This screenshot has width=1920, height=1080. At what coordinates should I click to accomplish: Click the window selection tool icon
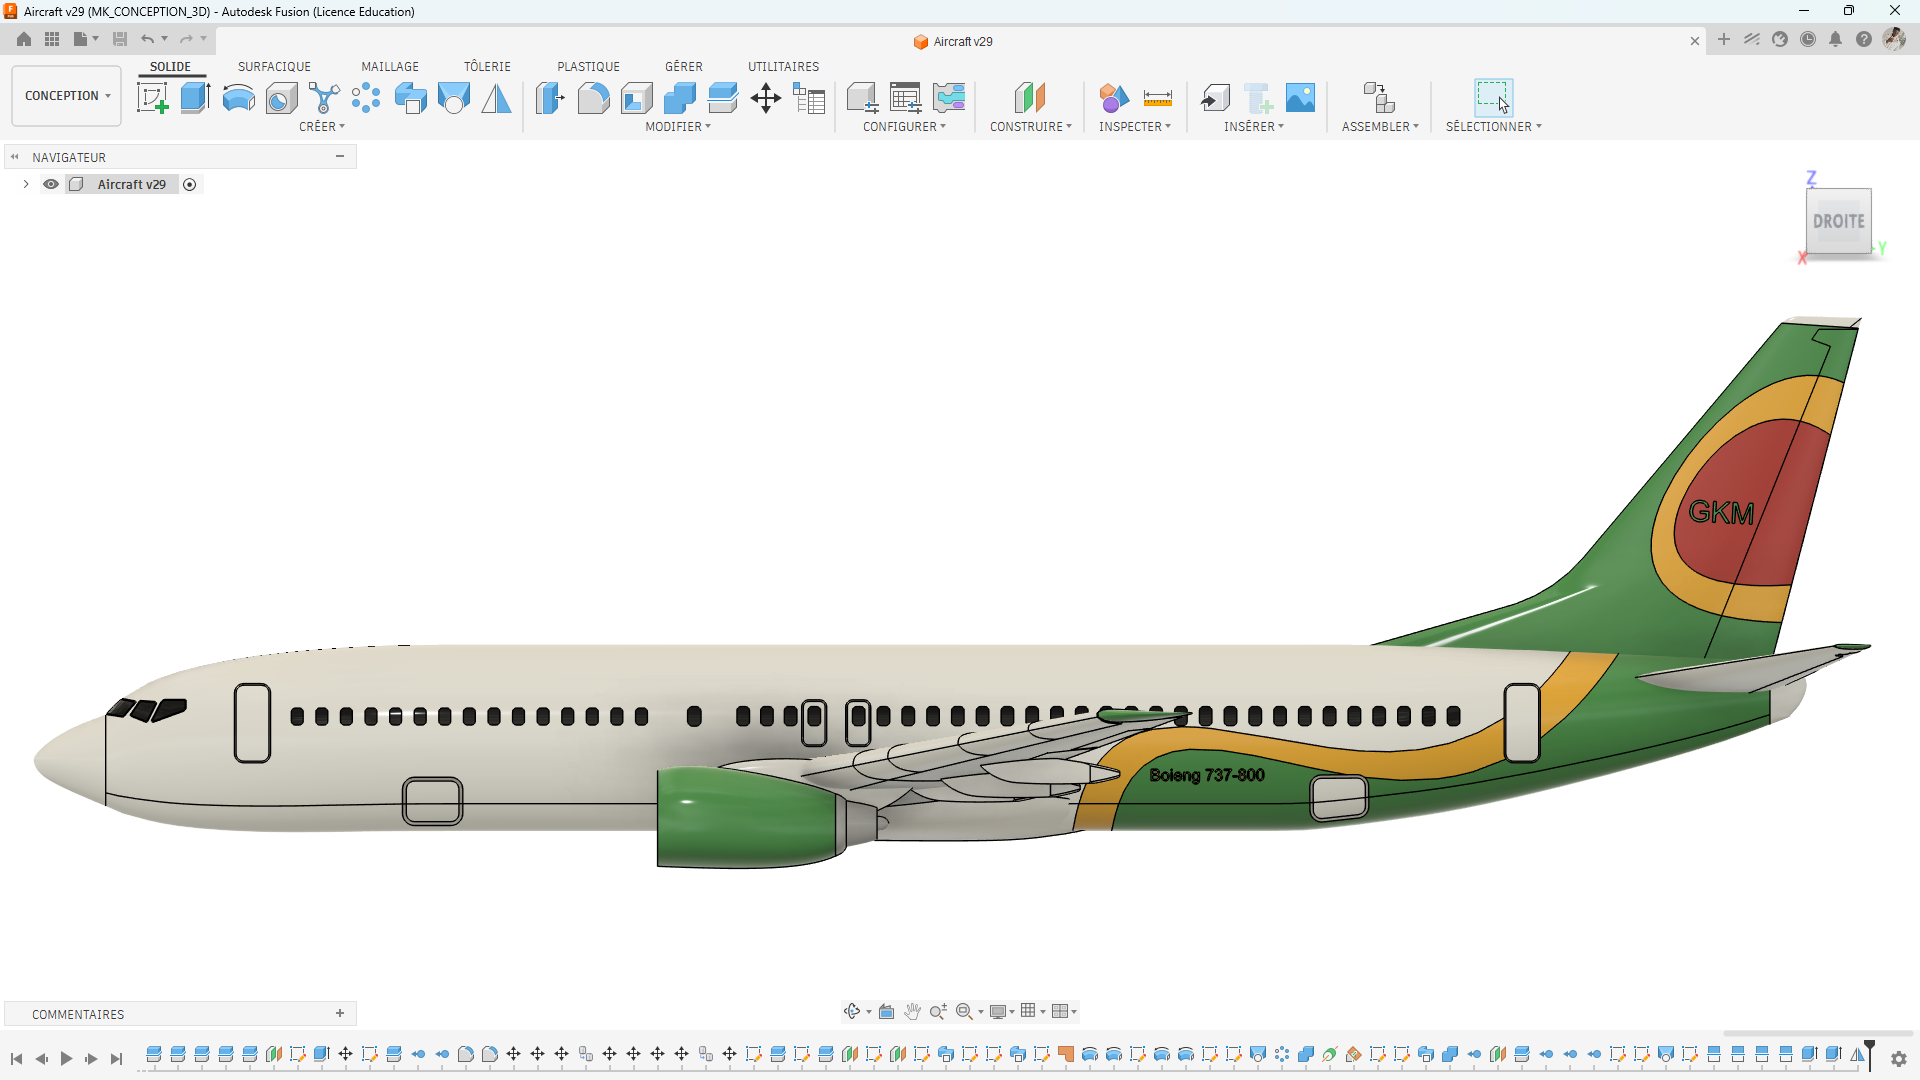click(1493, 98)
